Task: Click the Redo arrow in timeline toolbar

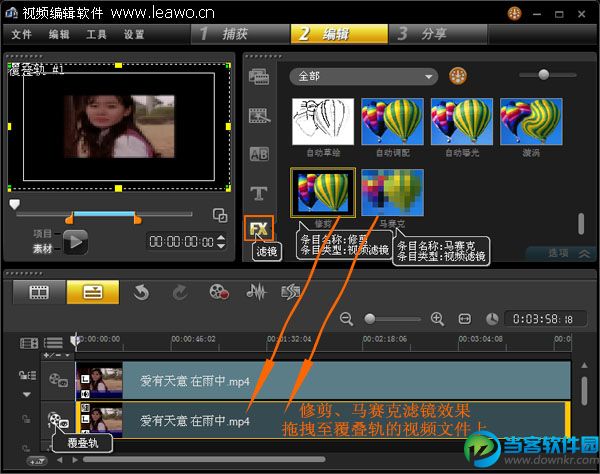Action: 180,292
